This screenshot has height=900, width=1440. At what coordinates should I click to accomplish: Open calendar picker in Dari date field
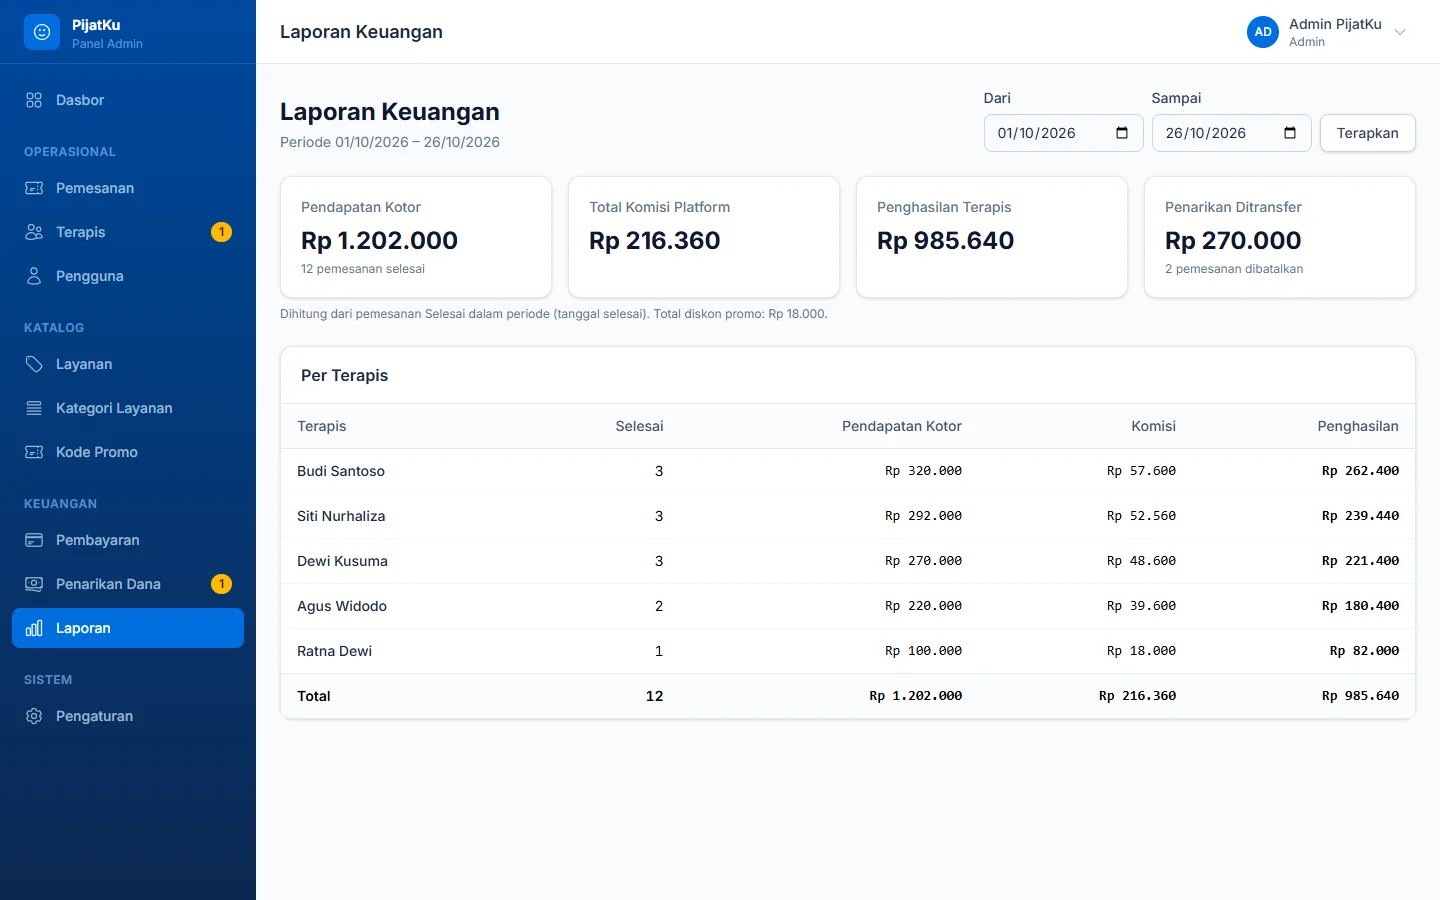(x=1122, y=133)
